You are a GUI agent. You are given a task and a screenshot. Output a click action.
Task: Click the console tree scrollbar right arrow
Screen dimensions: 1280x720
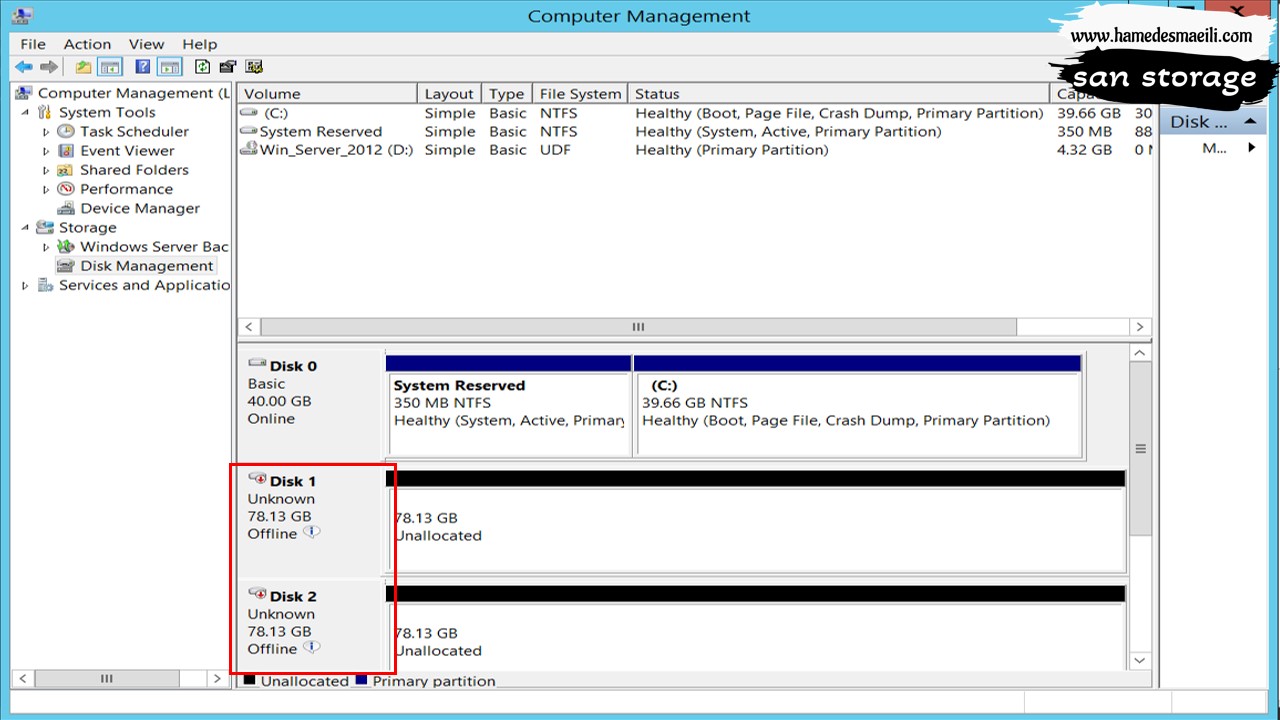(x=217, y=678)
